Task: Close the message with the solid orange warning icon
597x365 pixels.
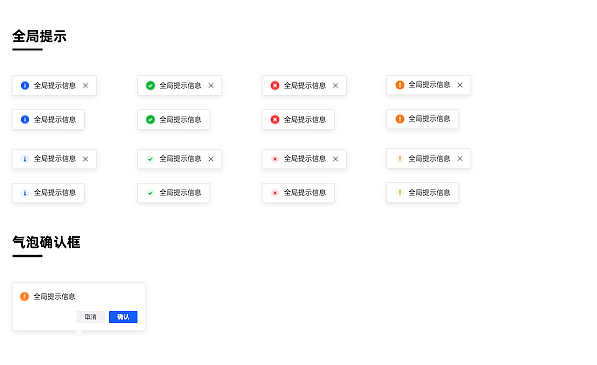Action: point(460,85)
